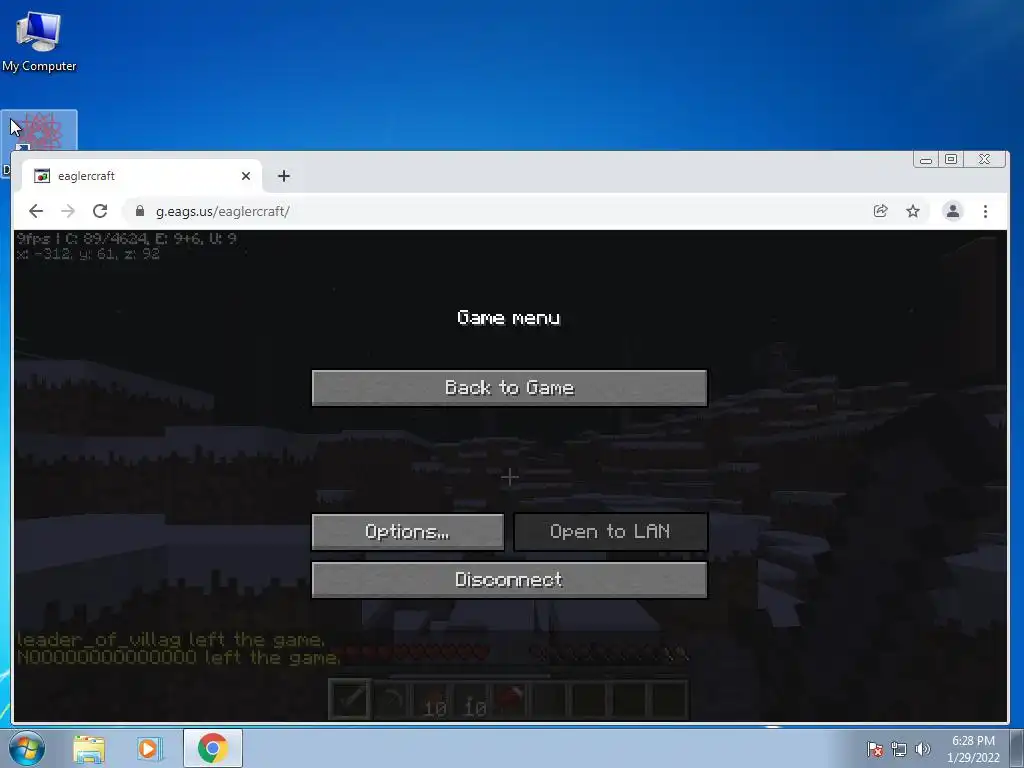The height and width of the screenshot is (768, 1024).
Task: Reload the eaglercraft page
Action: click(x=100, y=211)
